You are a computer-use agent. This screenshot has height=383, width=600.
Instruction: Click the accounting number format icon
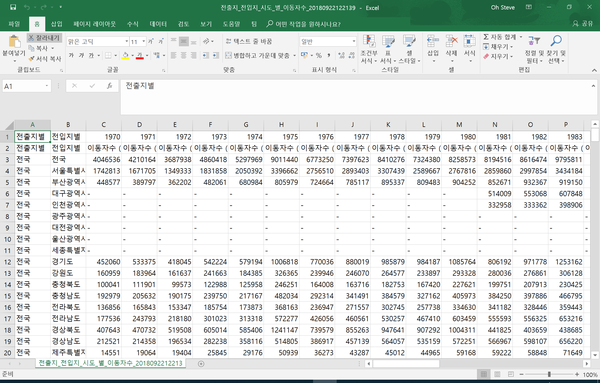305,55
